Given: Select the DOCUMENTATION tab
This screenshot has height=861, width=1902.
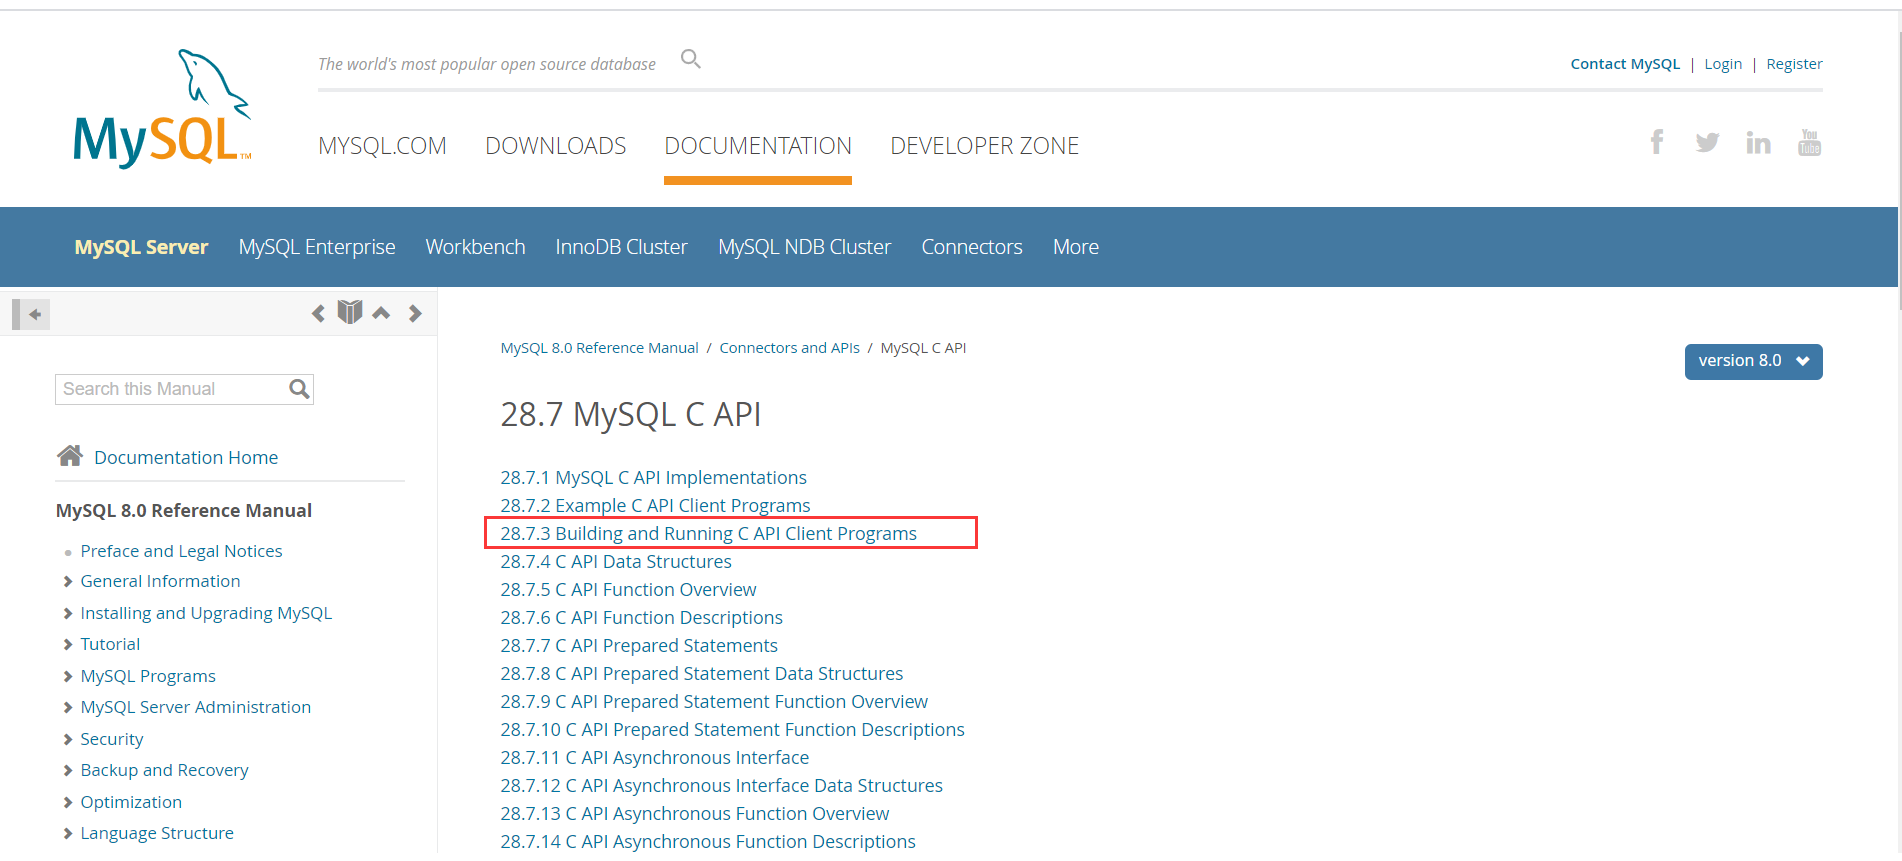Looking at the screenshot, I should point(758,146).
